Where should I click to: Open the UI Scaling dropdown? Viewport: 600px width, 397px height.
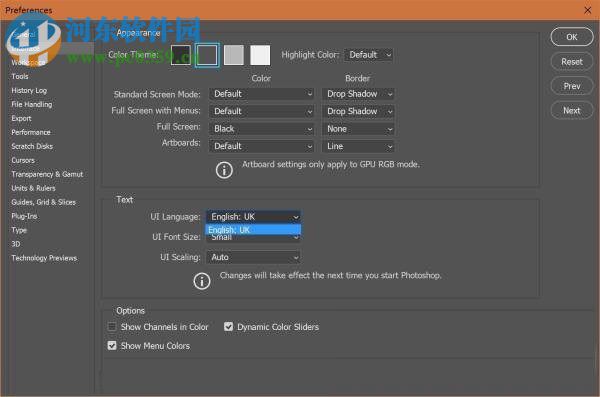253,257
